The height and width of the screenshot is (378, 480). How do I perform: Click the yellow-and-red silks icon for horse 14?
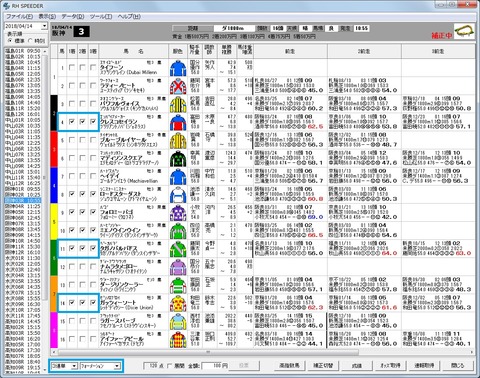coord(178,303)
